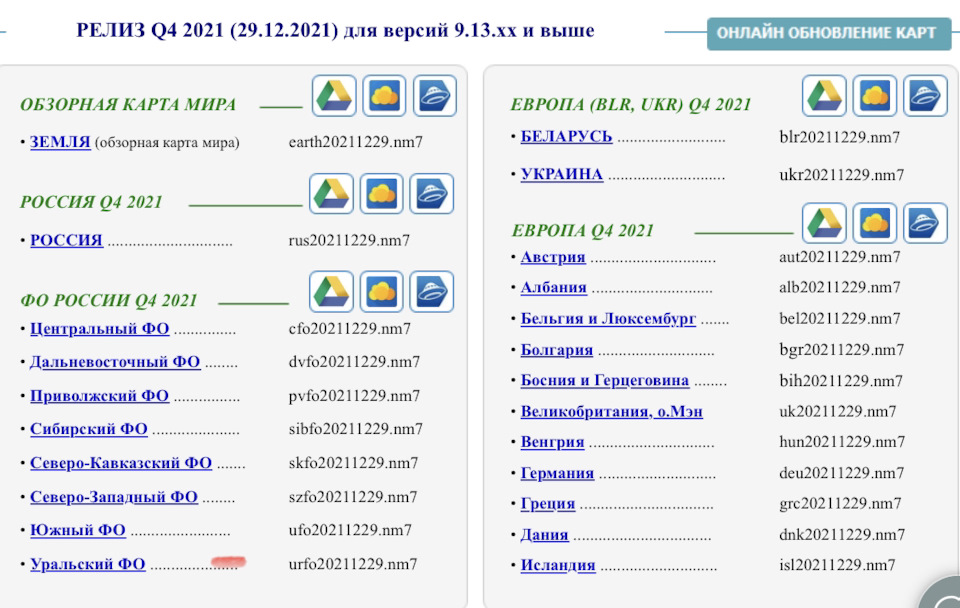Click file name blr20211229.nm7
The height and width of the screenshot is (608, 960).
click(839, 137)
